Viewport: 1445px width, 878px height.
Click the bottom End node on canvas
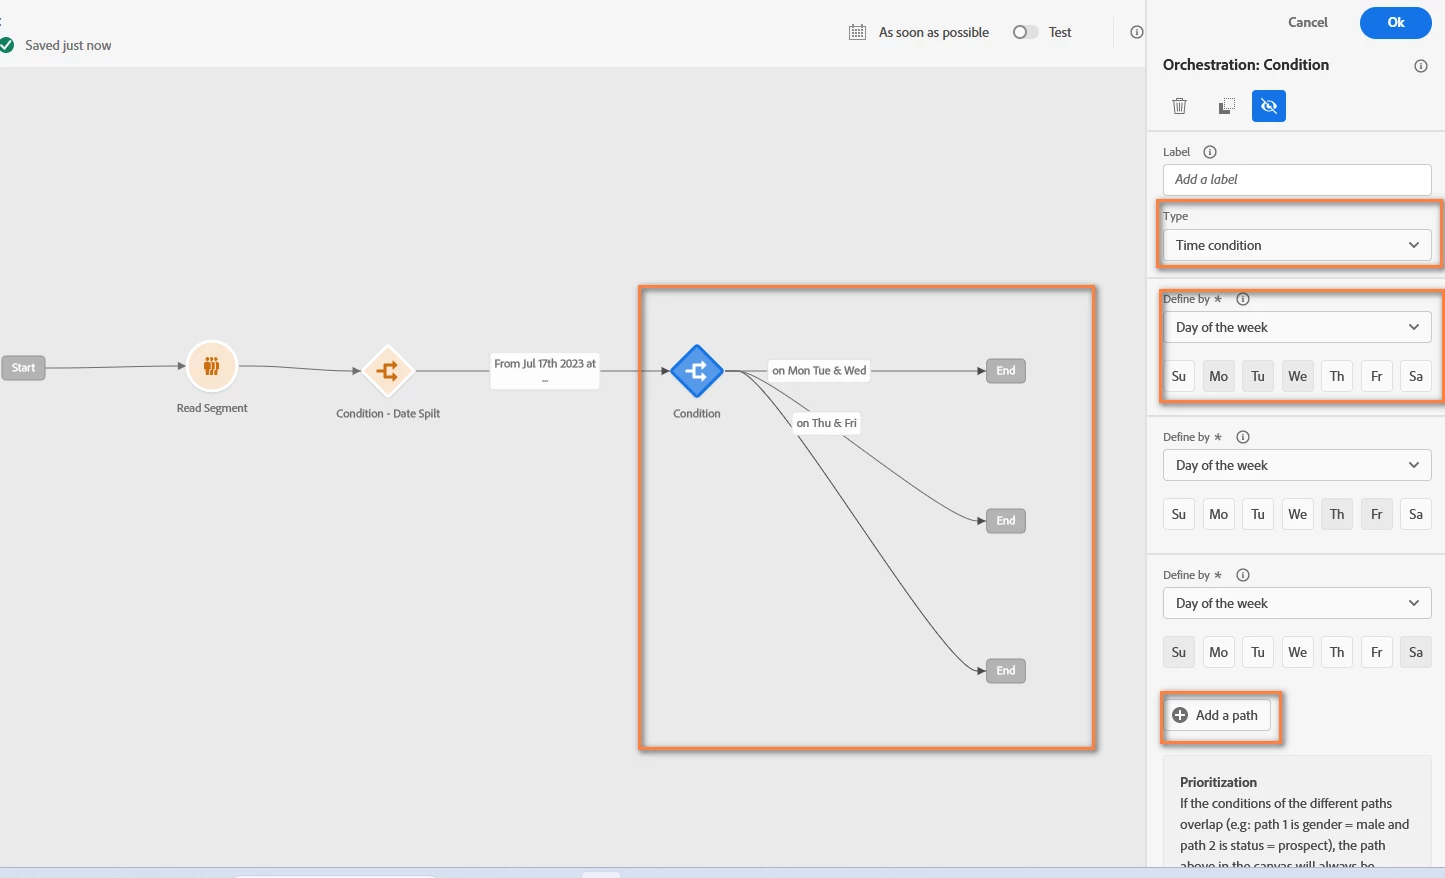1006,671
